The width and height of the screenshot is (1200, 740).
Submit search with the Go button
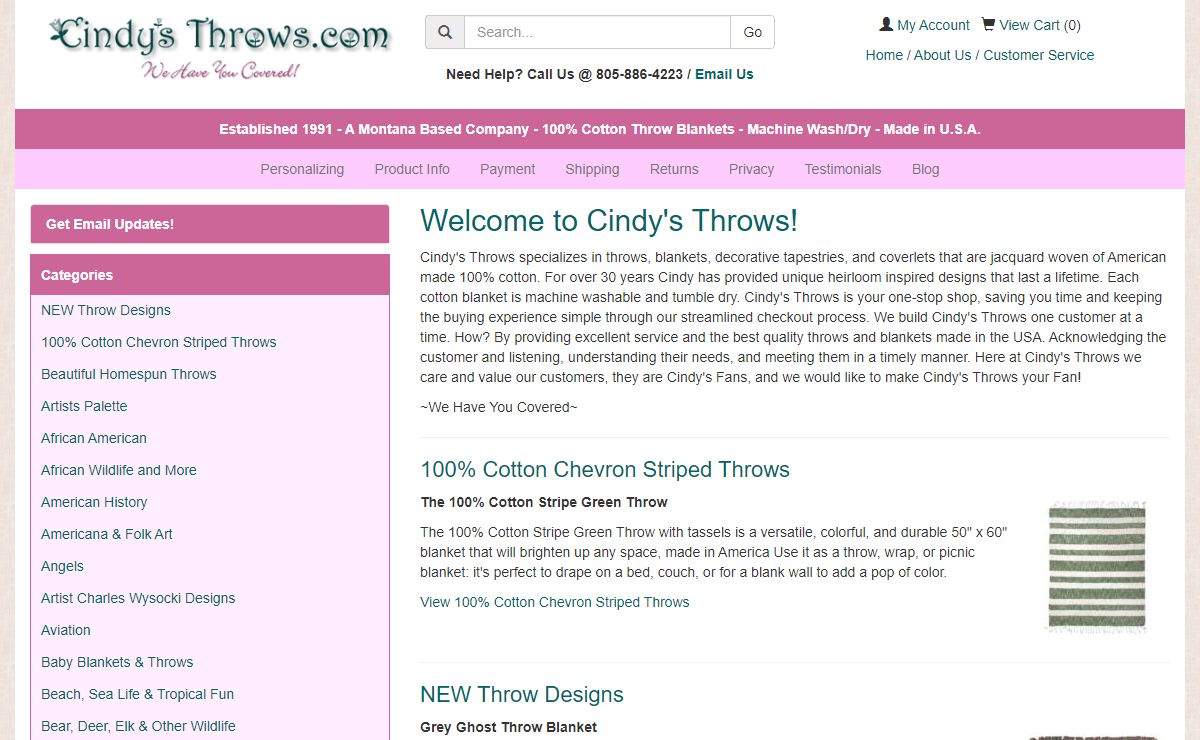(753, 32)
